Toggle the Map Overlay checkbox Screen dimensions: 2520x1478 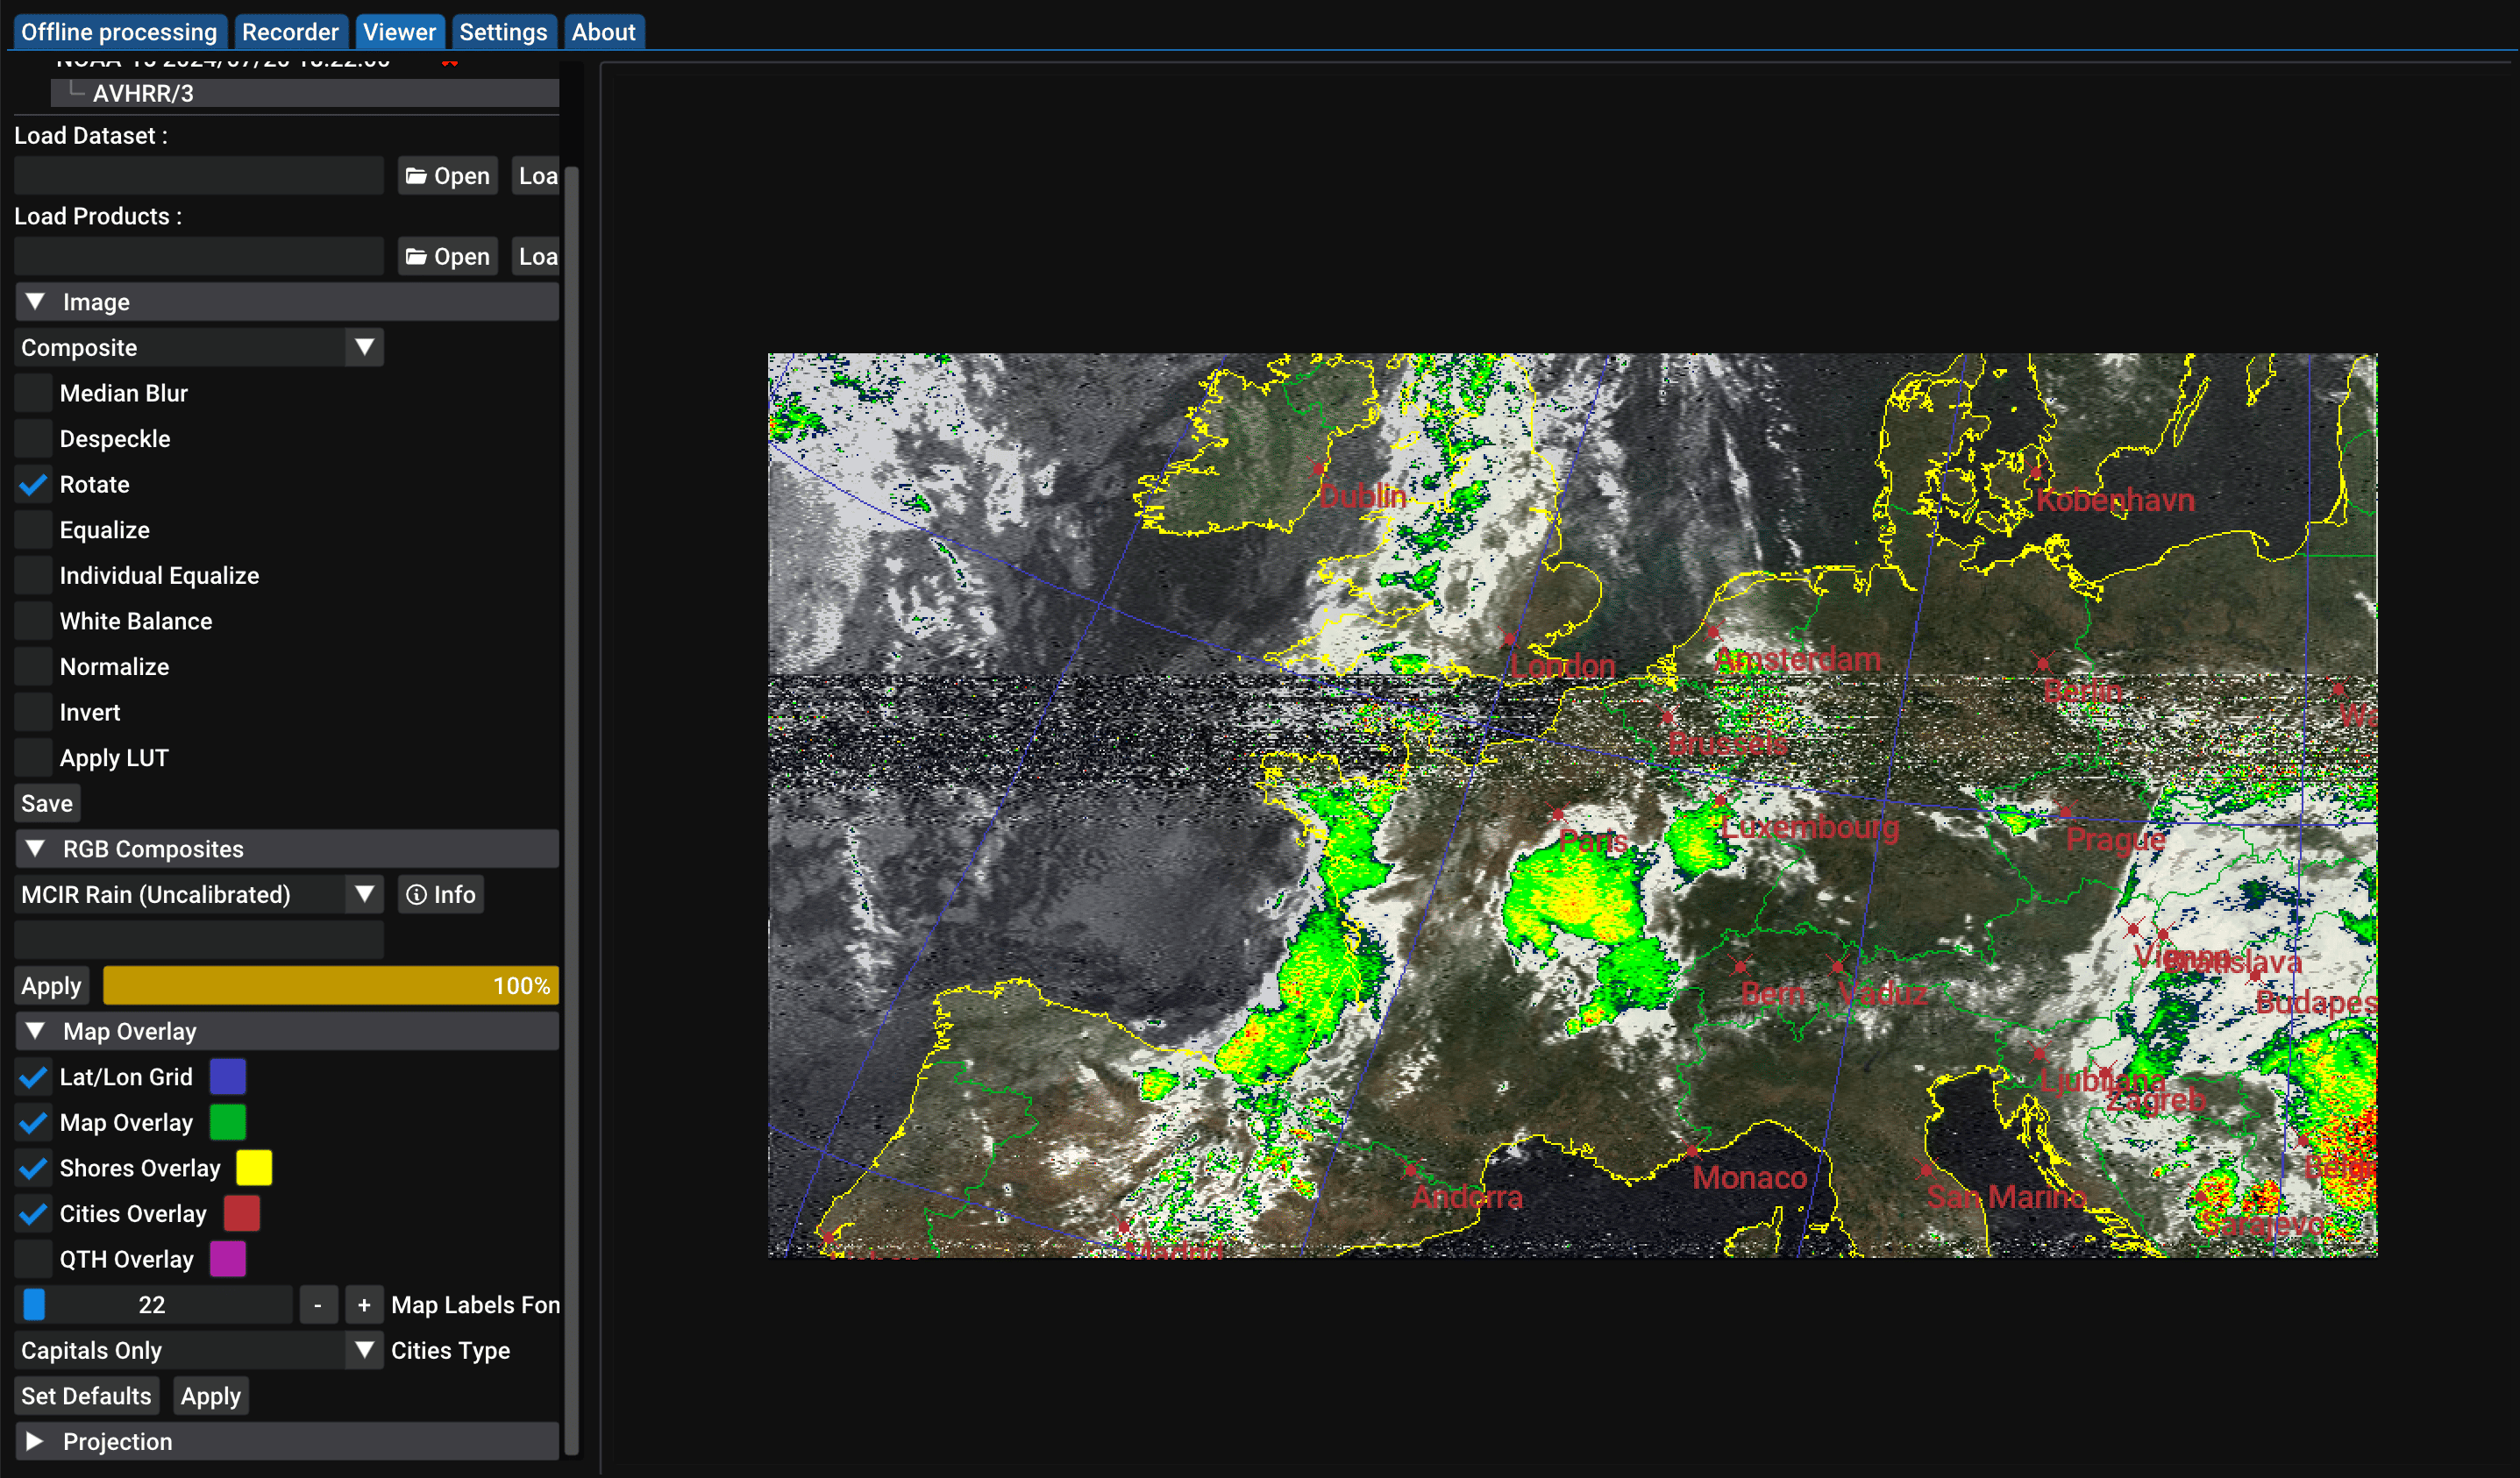[32, 1121]
